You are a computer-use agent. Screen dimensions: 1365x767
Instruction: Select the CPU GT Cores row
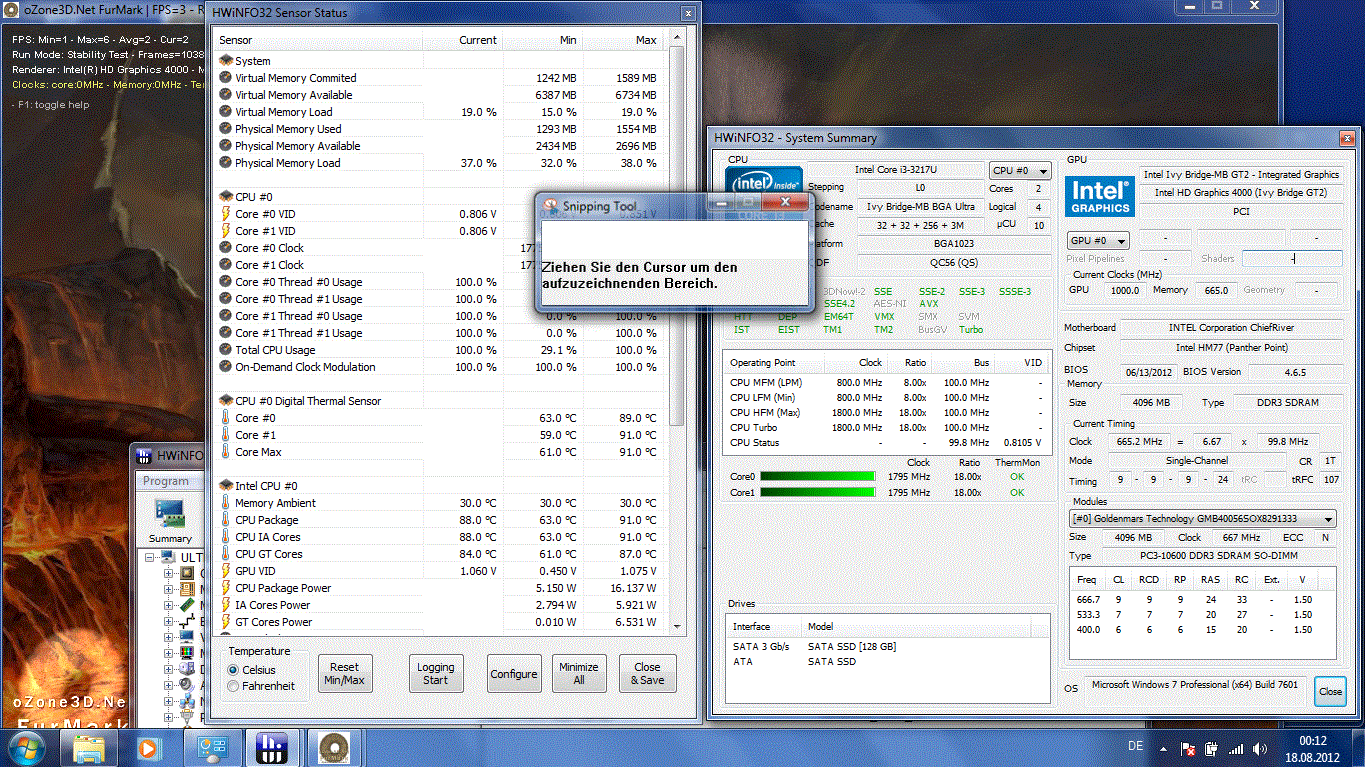point(440,554)
